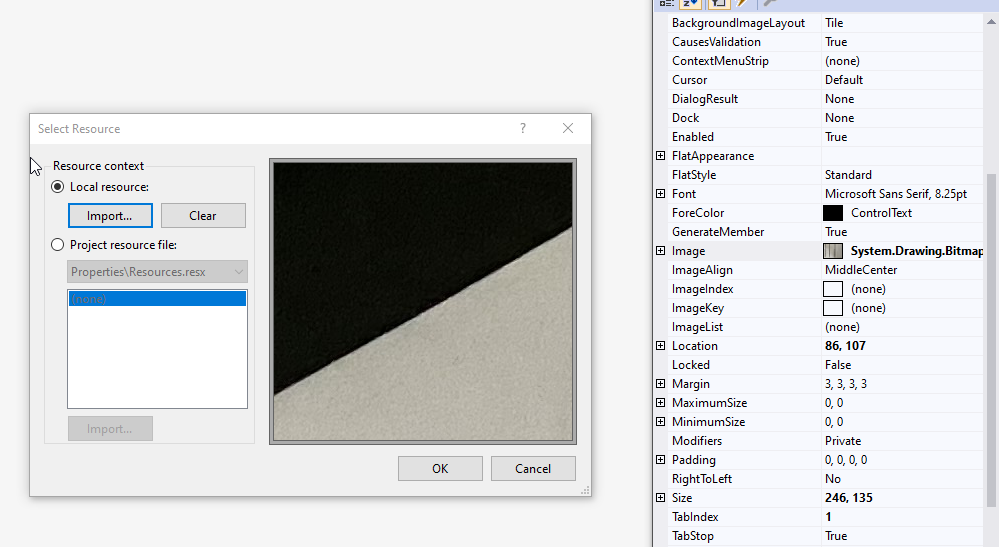The height and width of the screenshot is (547, 999).
Task: Click the Modifiers value Private
Action: coord(843,441)
